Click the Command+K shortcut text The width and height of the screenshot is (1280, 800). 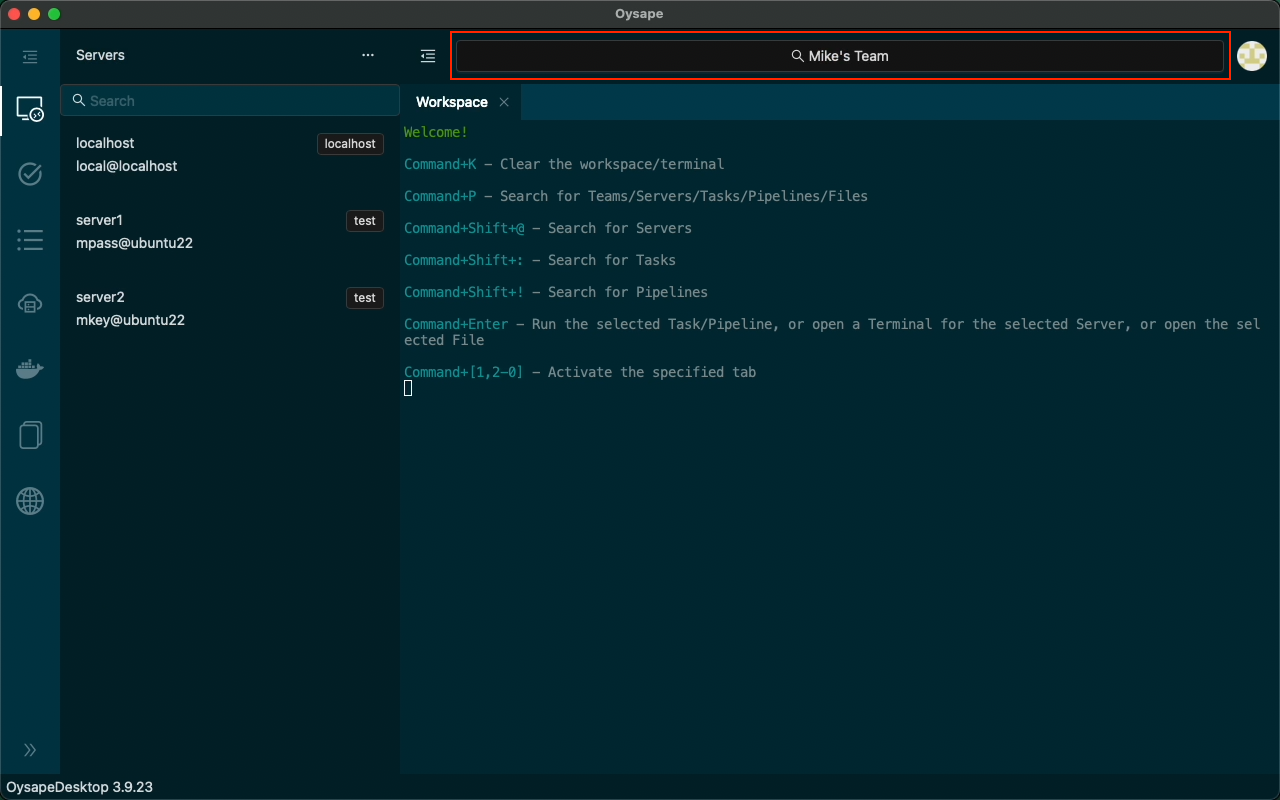point(440,164)
